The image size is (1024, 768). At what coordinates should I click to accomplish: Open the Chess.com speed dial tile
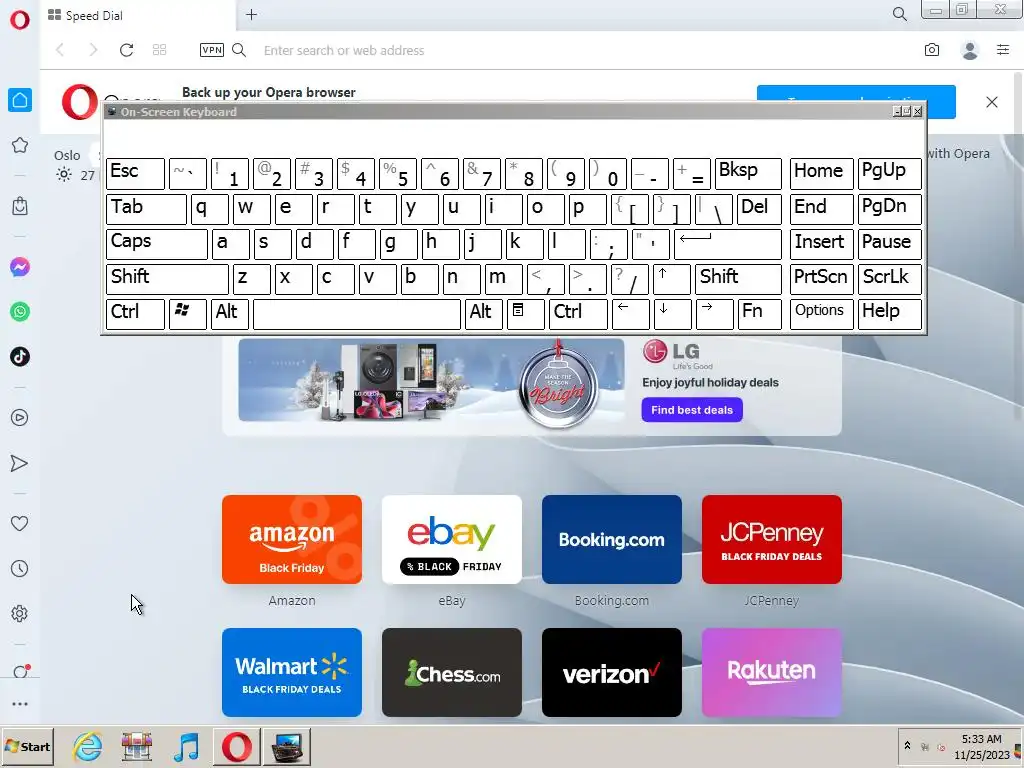coord(452,673)
